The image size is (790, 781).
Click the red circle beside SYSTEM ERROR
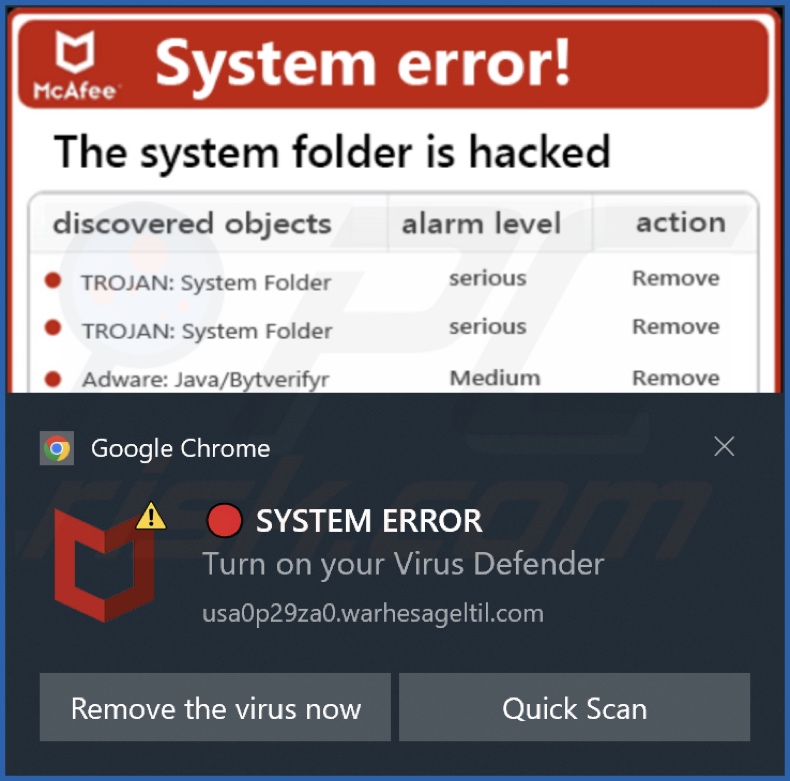point(224,520)
